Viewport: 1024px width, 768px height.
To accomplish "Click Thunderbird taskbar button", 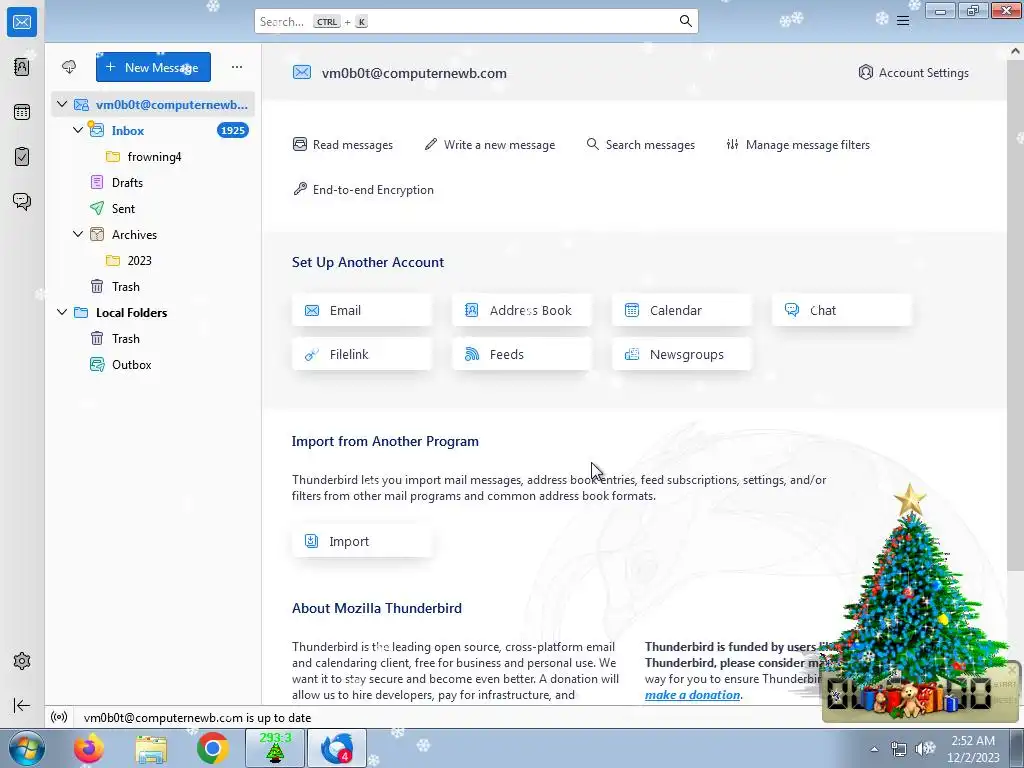I will 337,748.
